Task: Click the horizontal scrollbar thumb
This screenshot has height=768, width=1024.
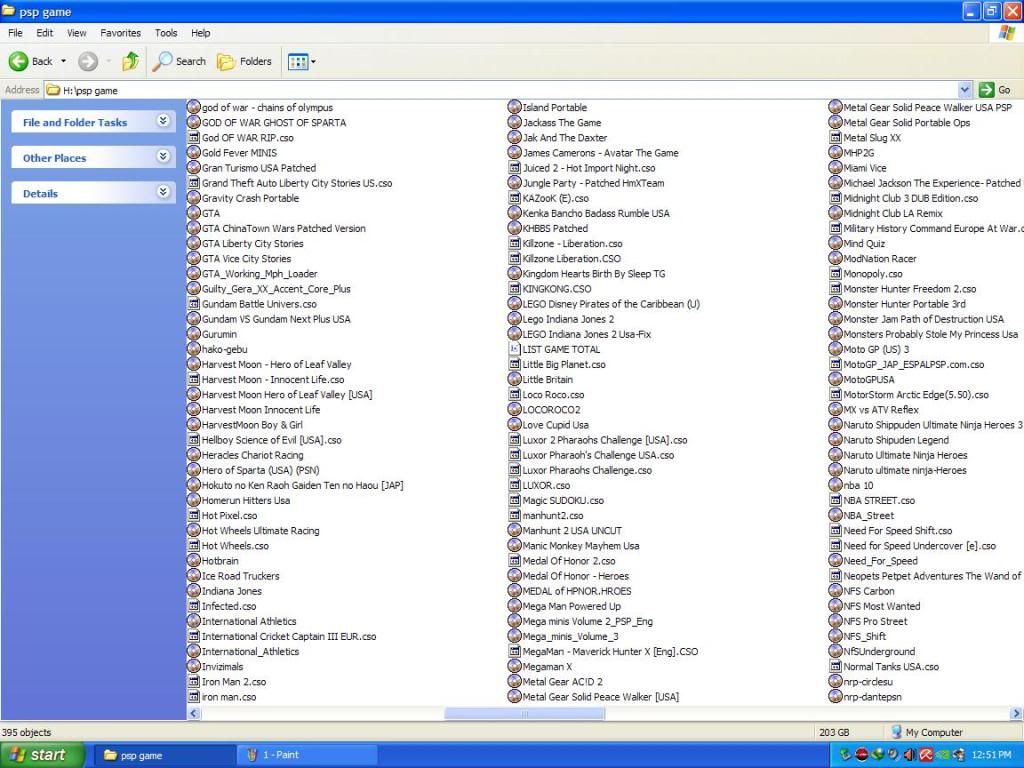Action: tap(524, 714)
